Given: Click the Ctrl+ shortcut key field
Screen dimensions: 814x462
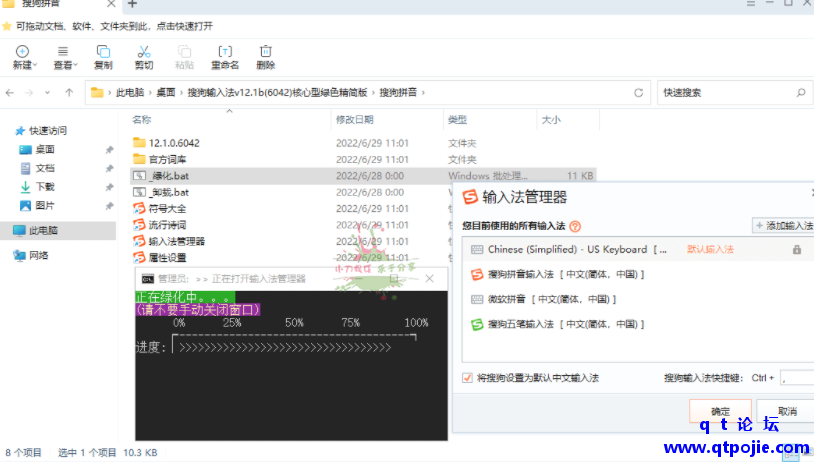Looking at the screenshot, I should (797, 378).
